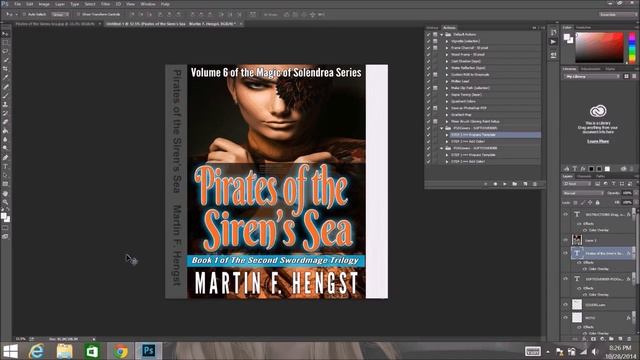The width and height of the screenshot is (640, 360).
Task: Expand first STEP 2 Add Color action
Action: [x=447, y=142]
